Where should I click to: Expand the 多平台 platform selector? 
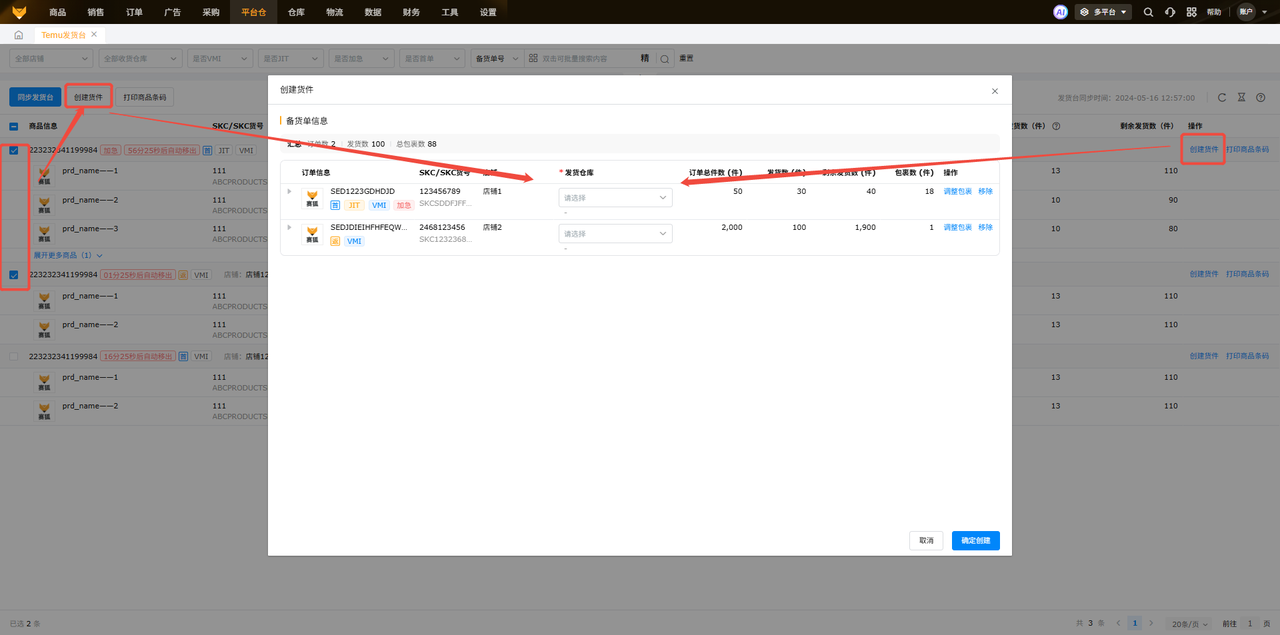click(1103, 12)
